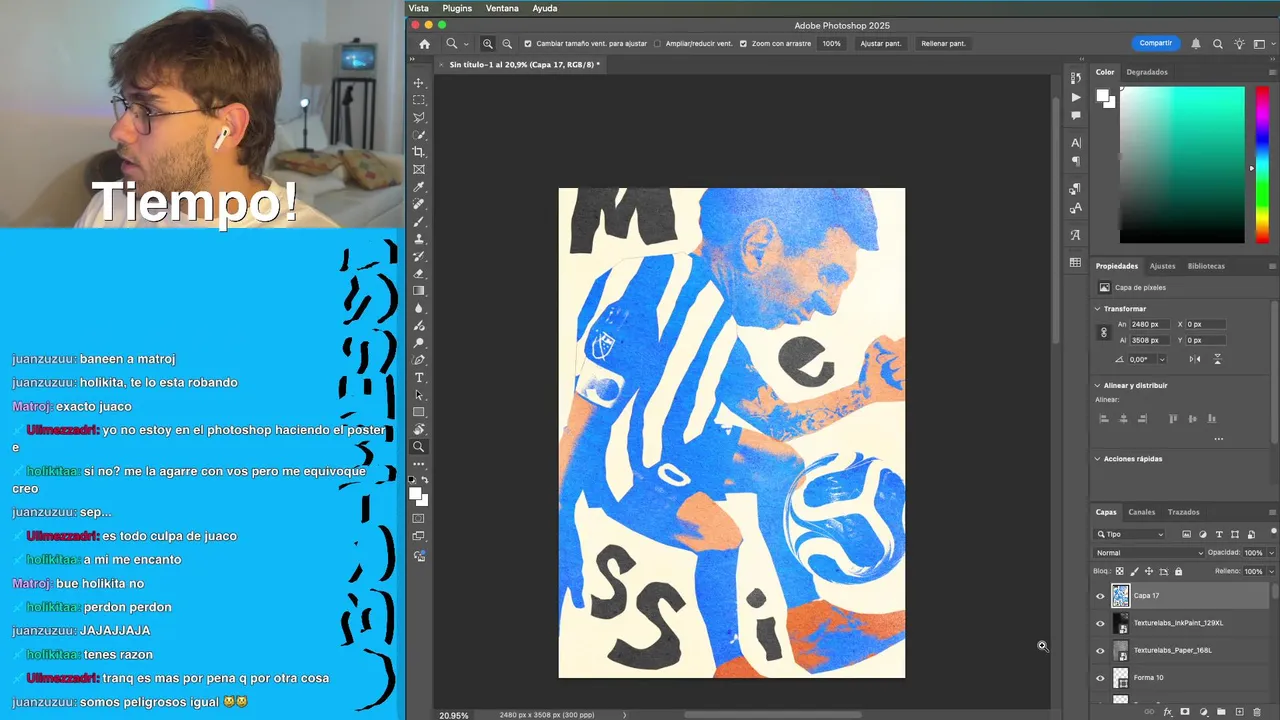
Task: Select the Zoom tool in toolbar
Action: click(419, 447)
